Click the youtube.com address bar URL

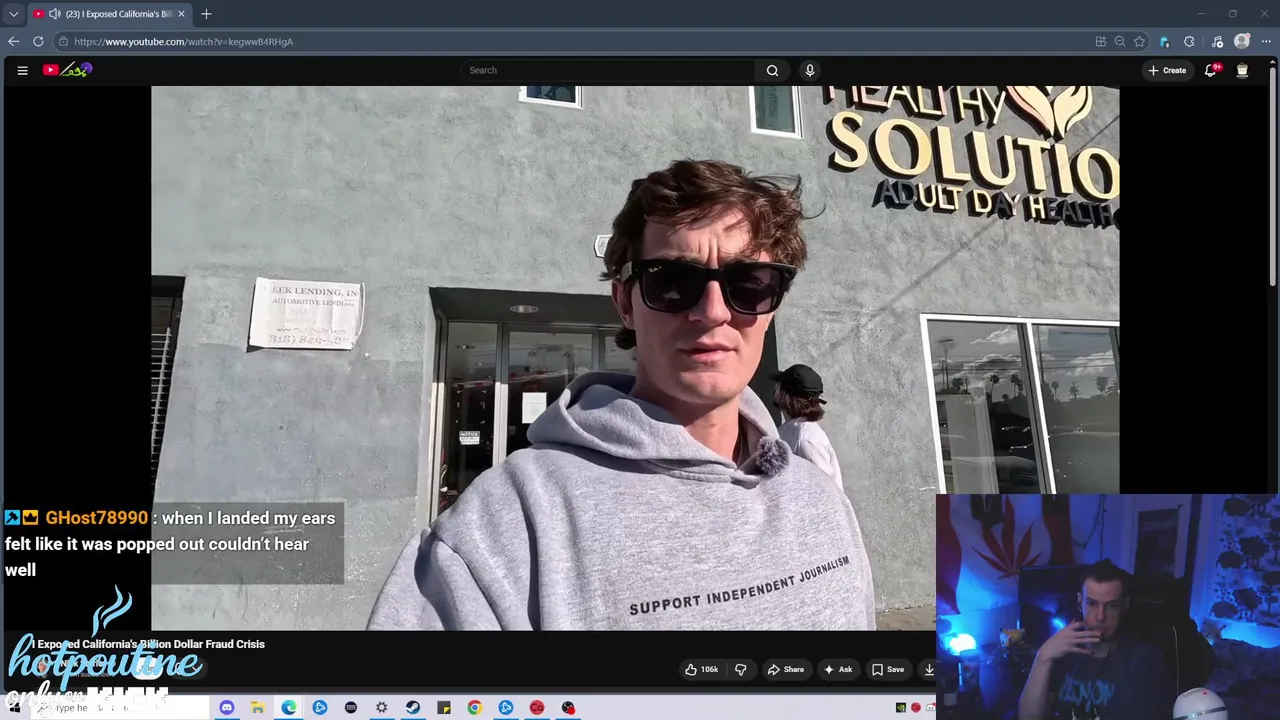tap(183, 42)
